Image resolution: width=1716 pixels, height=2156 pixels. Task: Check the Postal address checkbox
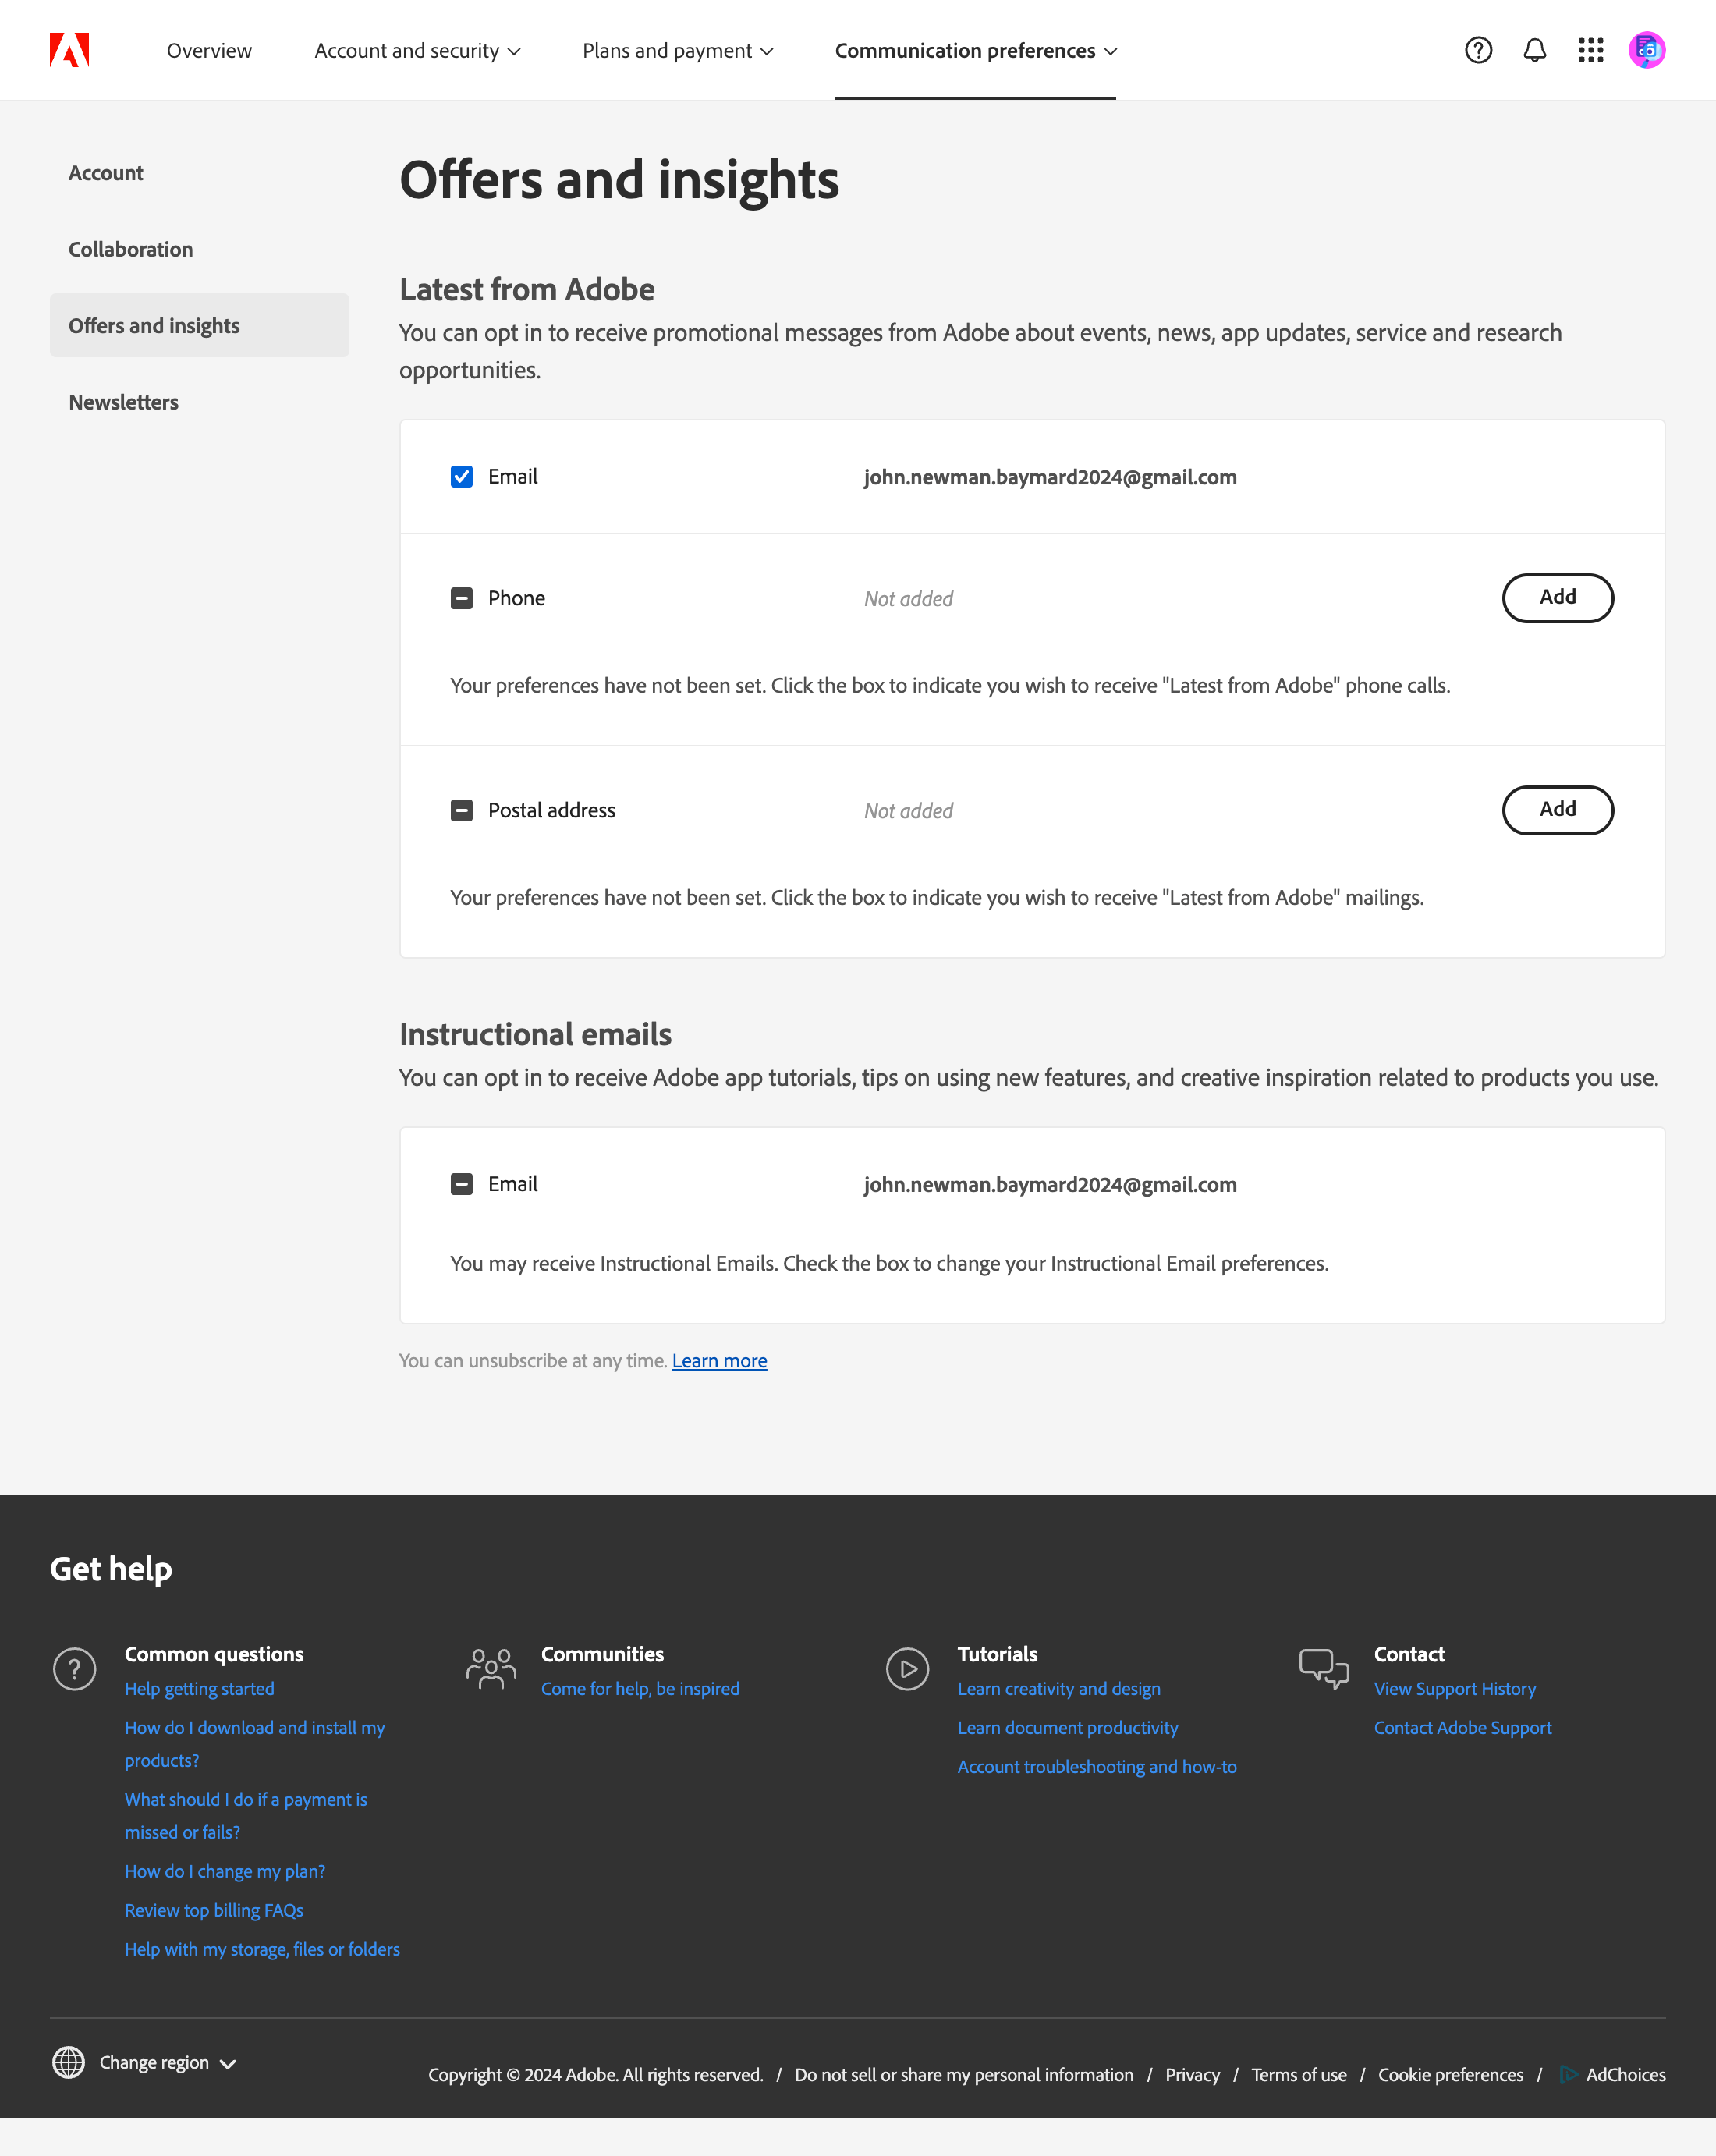coord(461,810)
